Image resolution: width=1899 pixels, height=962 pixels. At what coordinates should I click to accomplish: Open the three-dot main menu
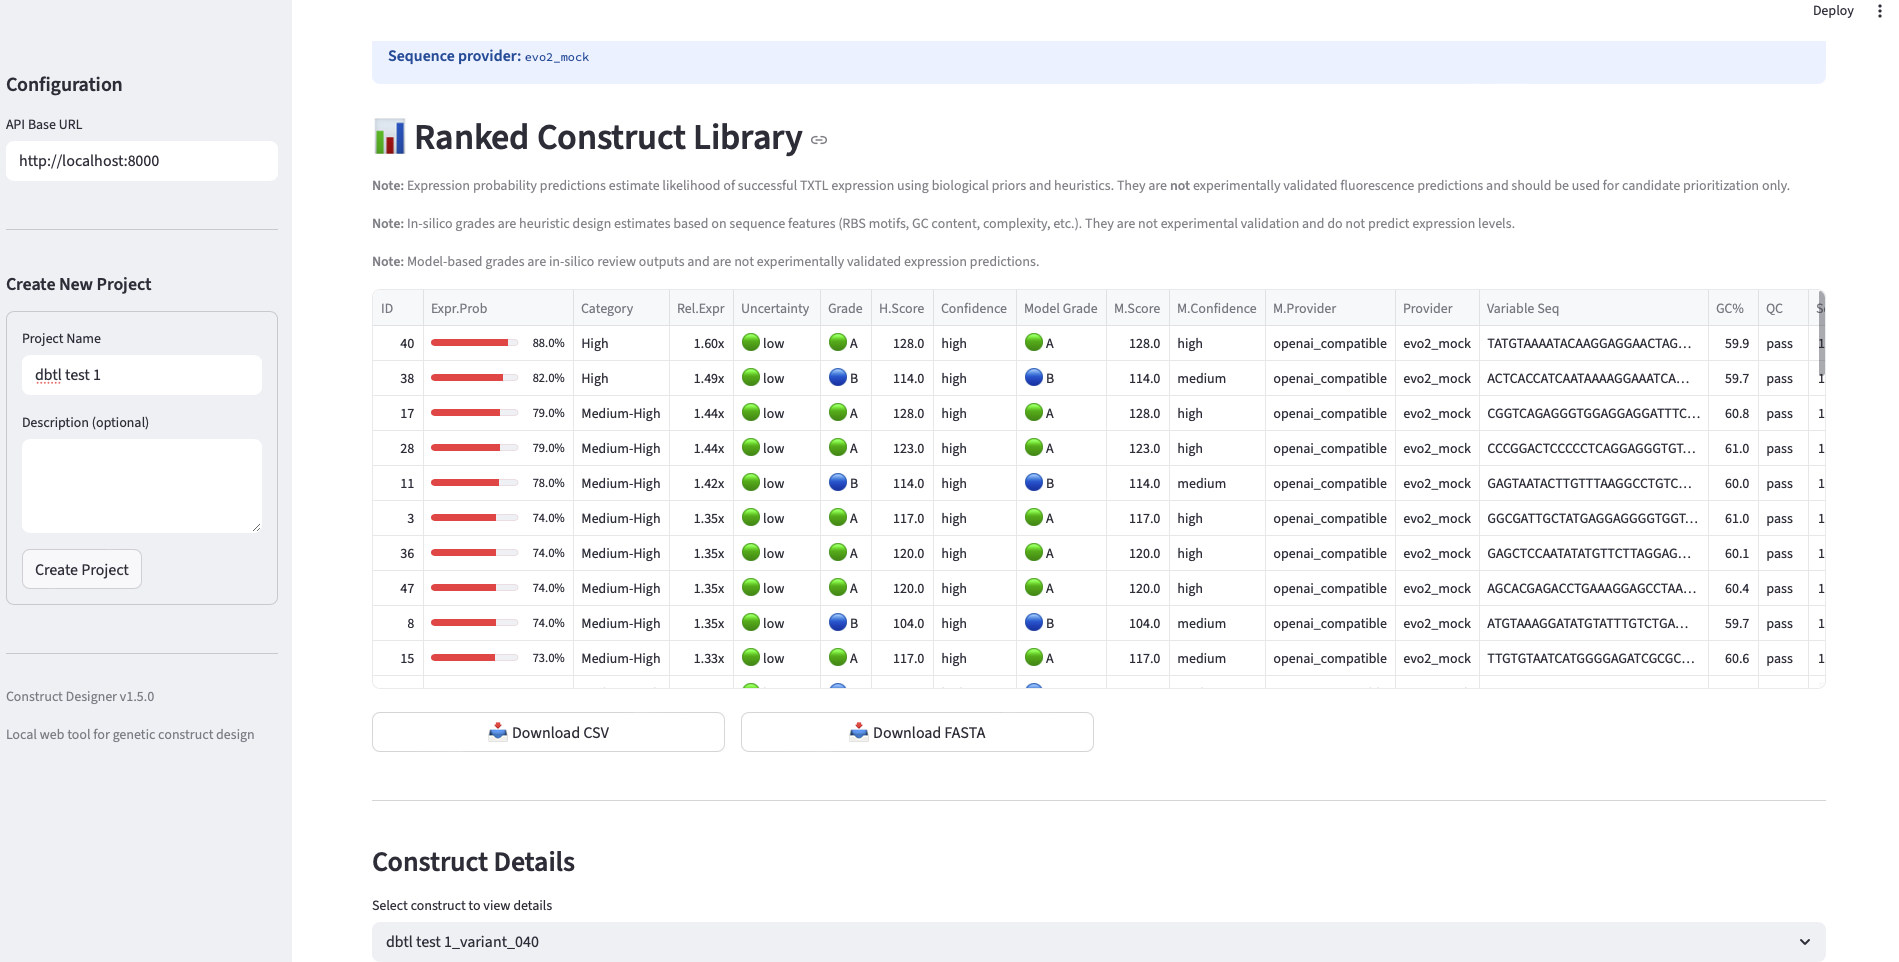1879,11
